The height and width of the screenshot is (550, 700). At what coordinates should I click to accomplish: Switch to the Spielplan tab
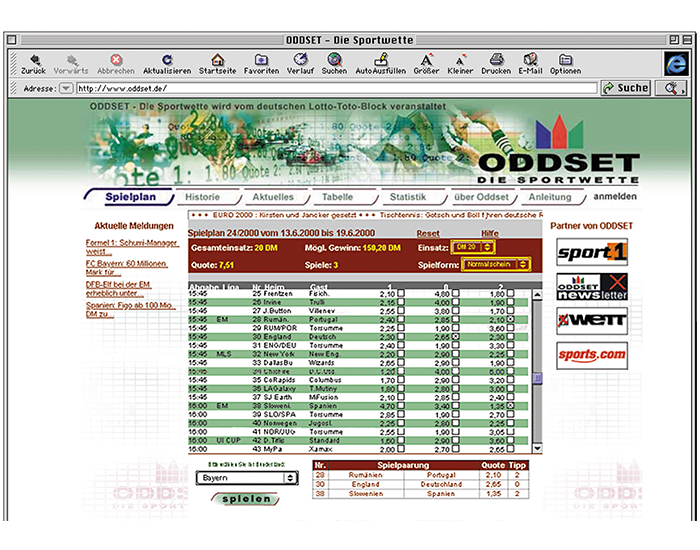(x=130, y=197)
